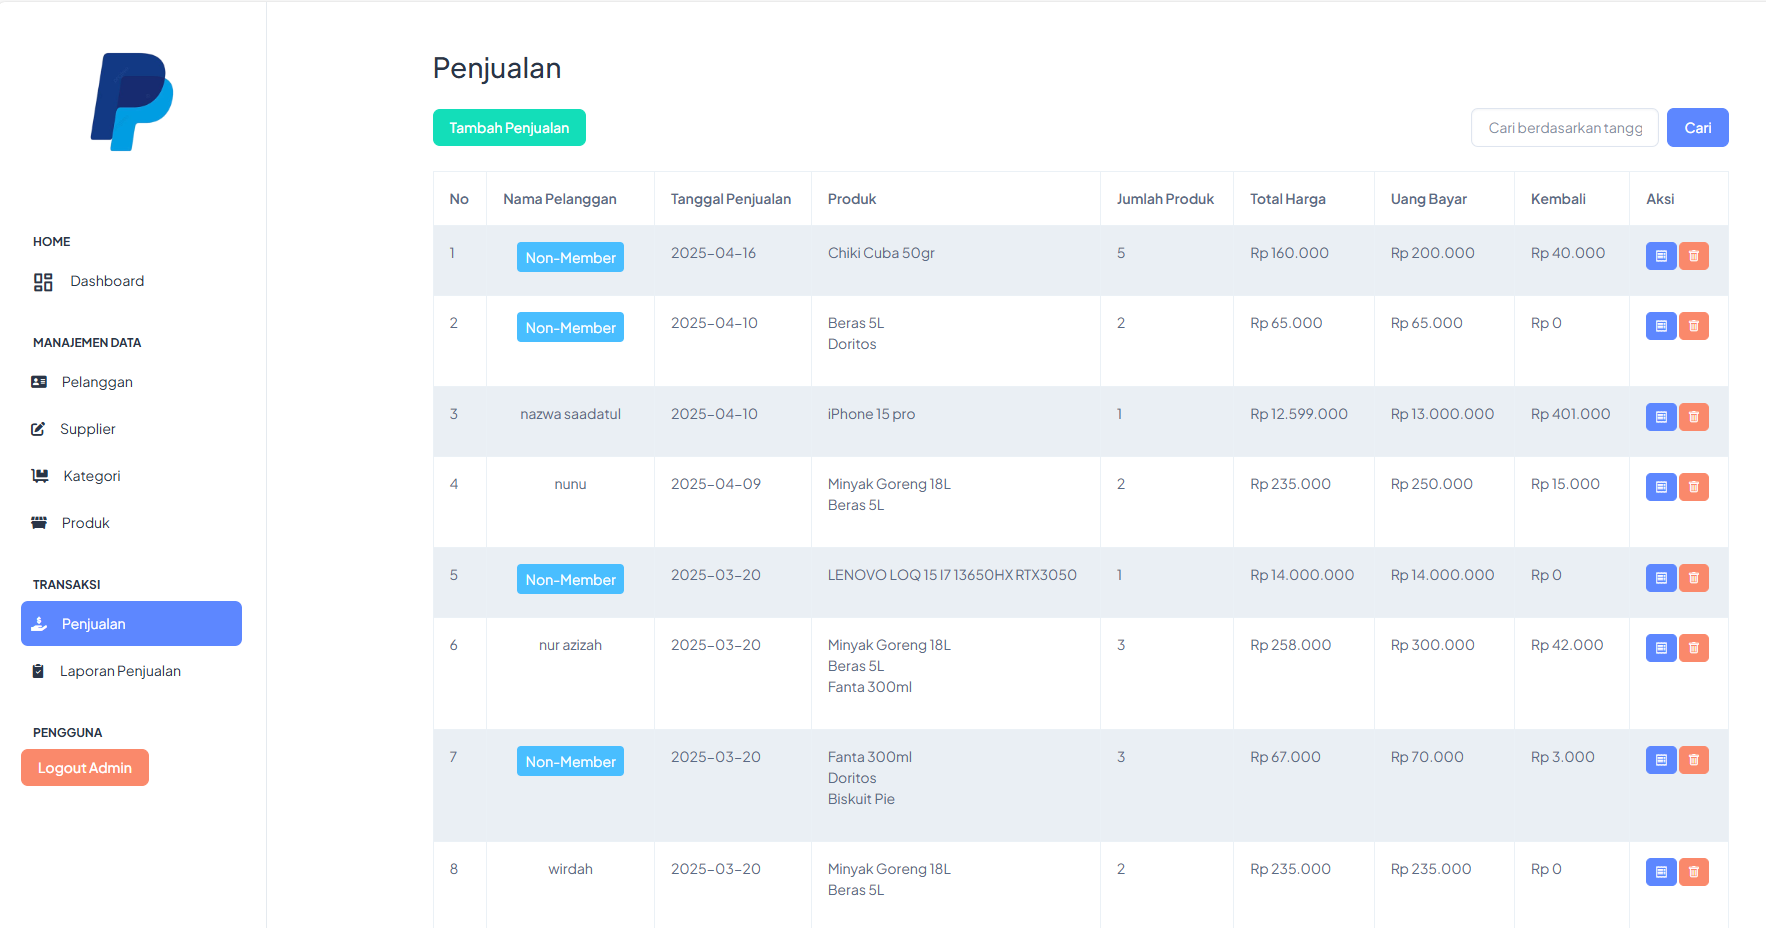Open detail icon for the LENOVO LOQ sale
Image resolution: width=1766 pixels, height=928 pixels.
coord(1661,578)
